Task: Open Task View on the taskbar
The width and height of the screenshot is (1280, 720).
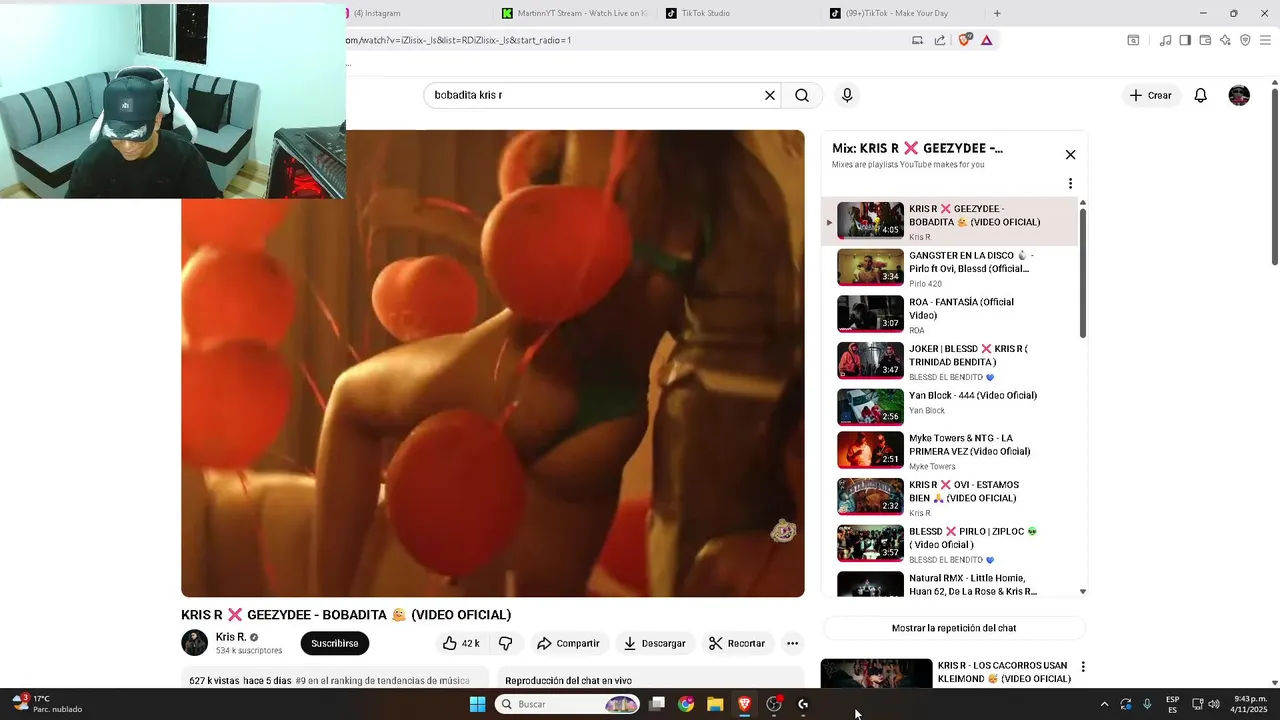Action: tap(657, 704)
